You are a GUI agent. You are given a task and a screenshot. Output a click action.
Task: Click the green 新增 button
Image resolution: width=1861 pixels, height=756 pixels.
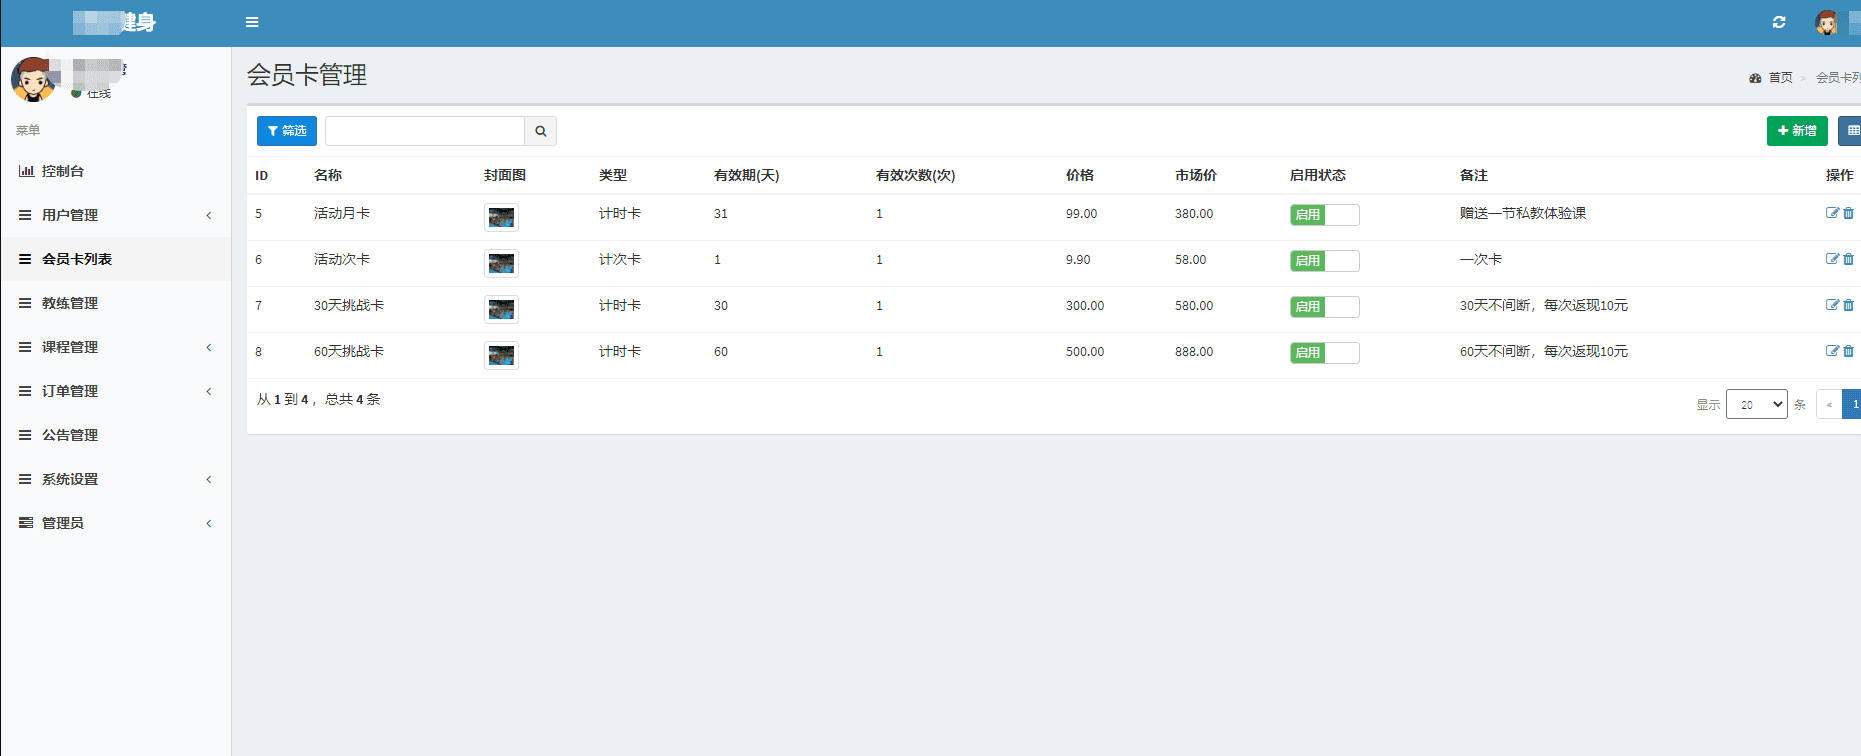[x=1797, y=131]
